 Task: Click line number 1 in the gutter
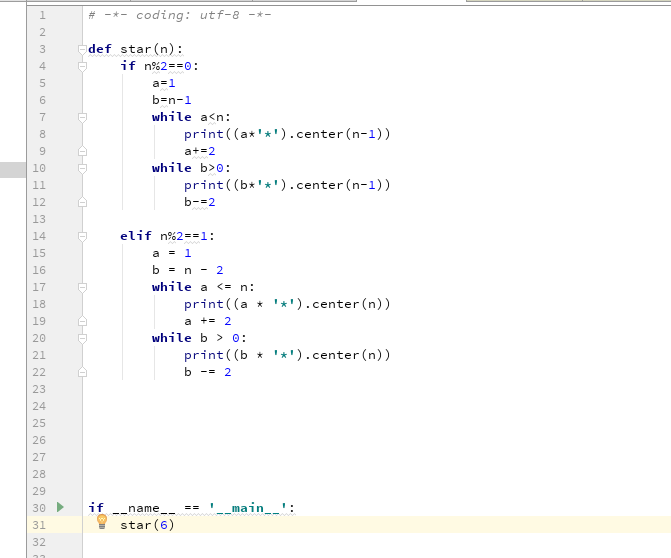(42, 15)
